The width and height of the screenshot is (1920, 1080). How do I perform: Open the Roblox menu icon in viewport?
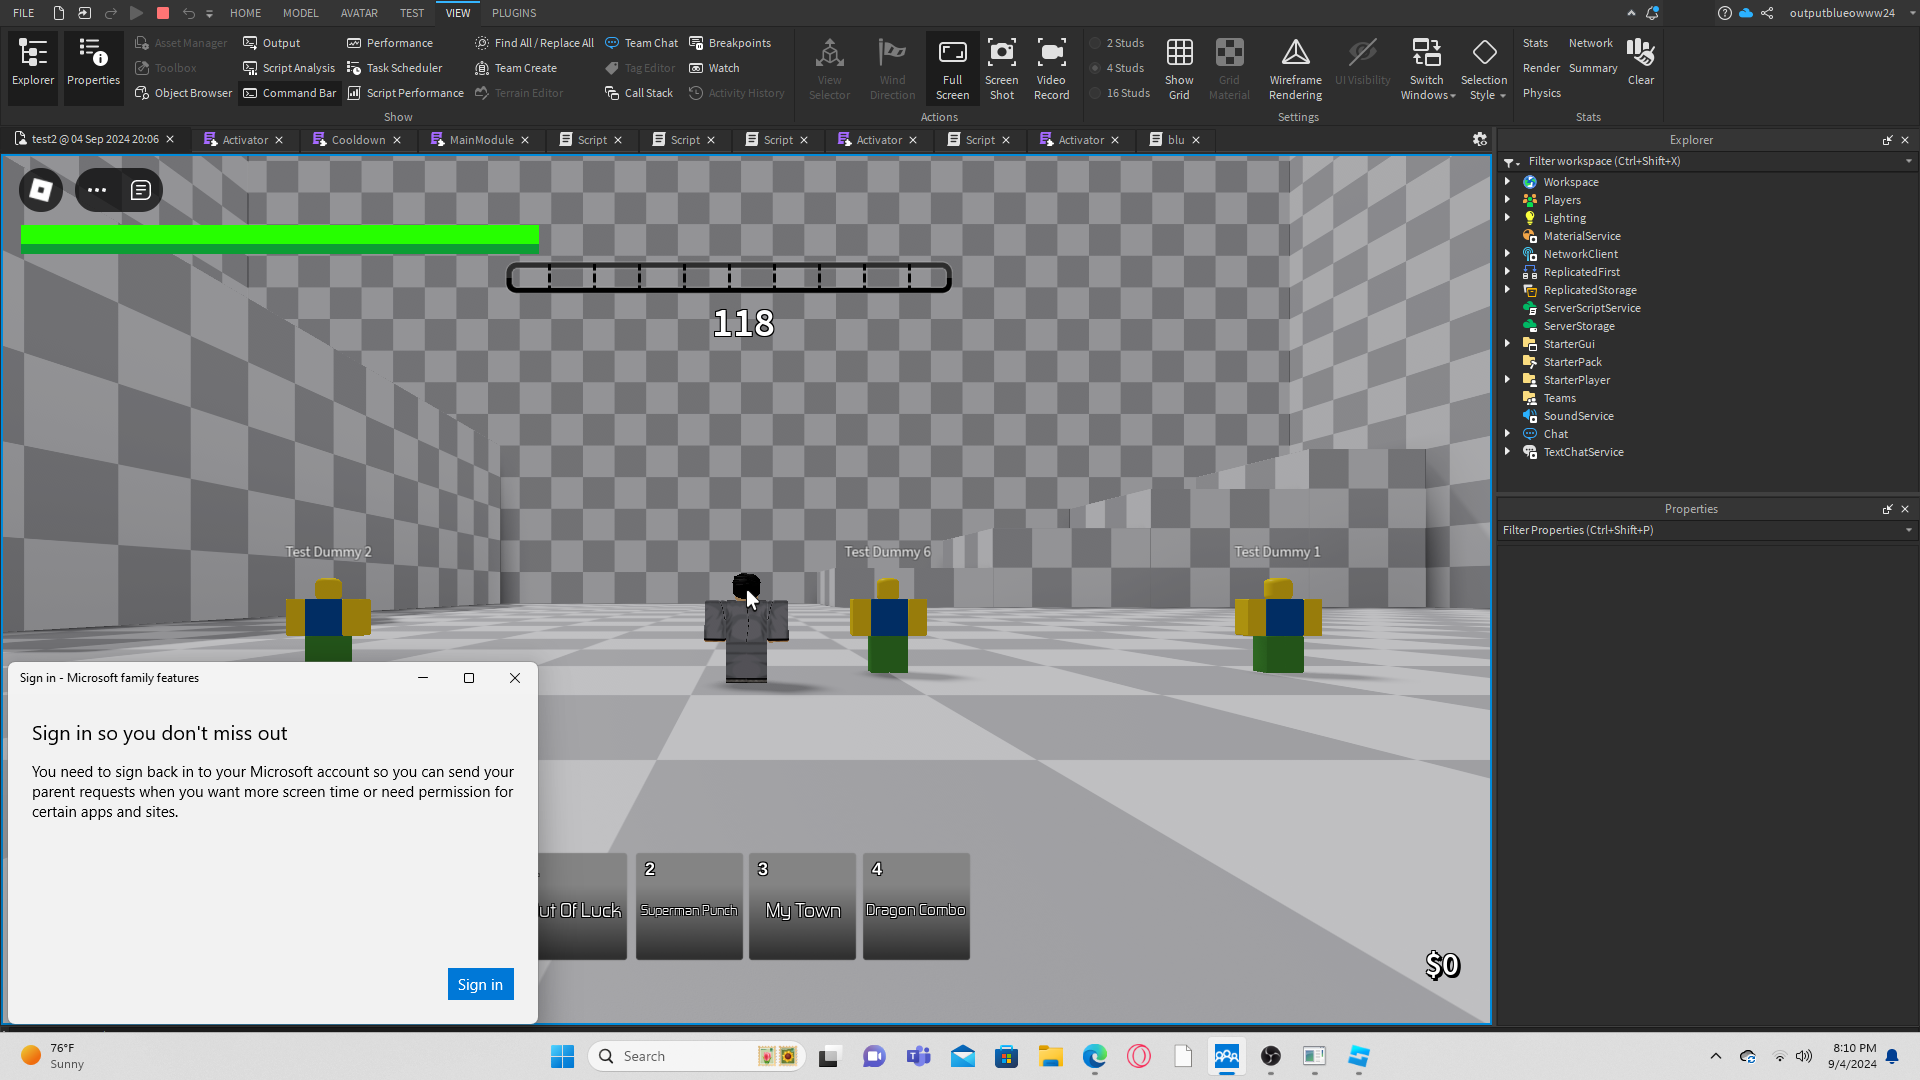point(41,190)
